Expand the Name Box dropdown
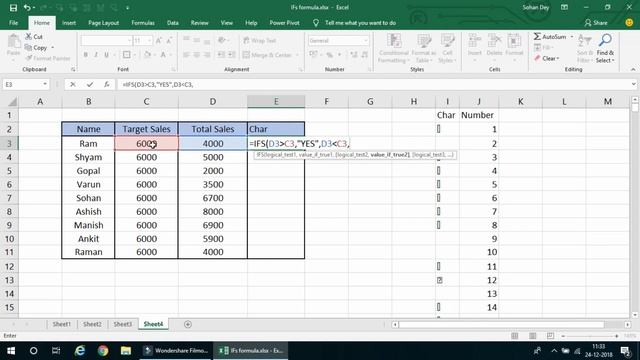Image resolution: width=640 pixels, height=360 pixels. click(x=44, y=84)
